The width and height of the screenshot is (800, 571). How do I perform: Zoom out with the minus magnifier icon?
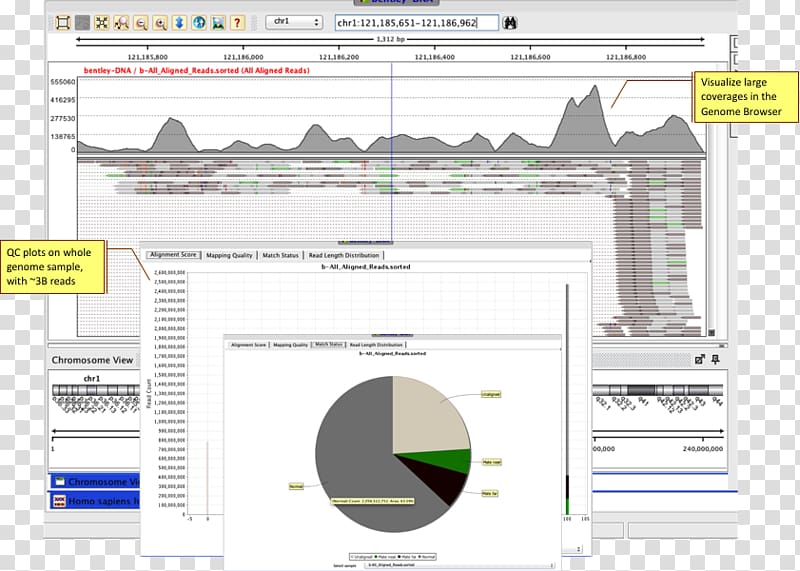point(141,23)
